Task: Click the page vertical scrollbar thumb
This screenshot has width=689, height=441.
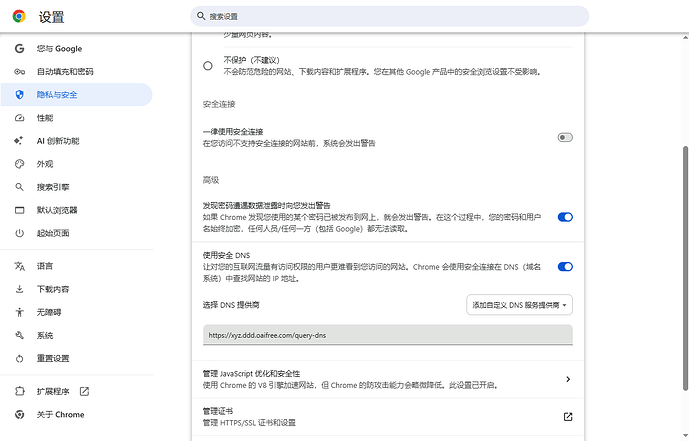Action: pos(685,268)
